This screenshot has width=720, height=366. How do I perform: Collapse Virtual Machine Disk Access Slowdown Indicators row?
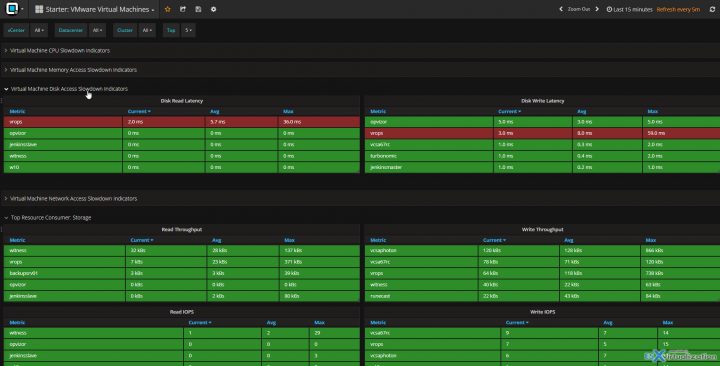[x=69, y=89]
